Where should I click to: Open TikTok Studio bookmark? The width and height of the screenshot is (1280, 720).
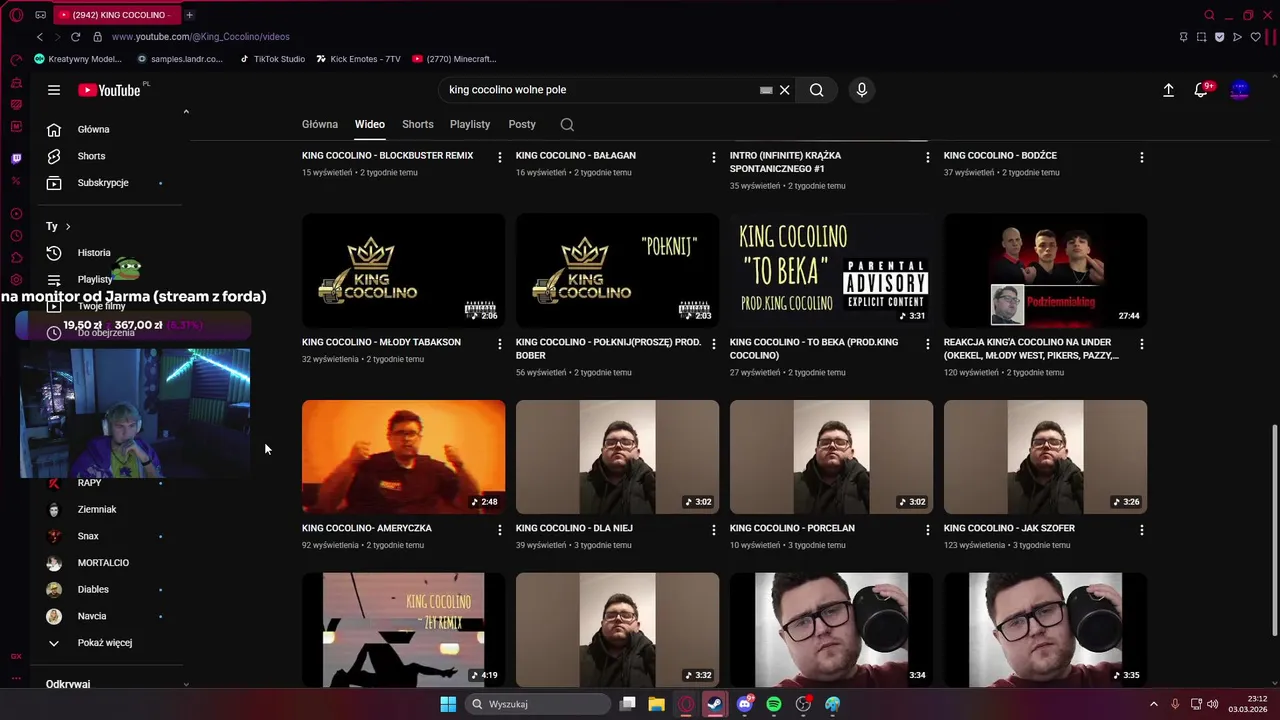point(272,59)
